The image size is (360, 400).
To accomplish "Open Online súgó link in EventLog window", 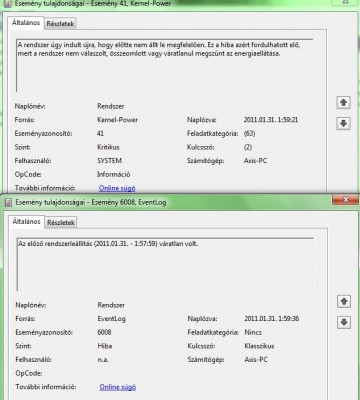I will [118, 387].
